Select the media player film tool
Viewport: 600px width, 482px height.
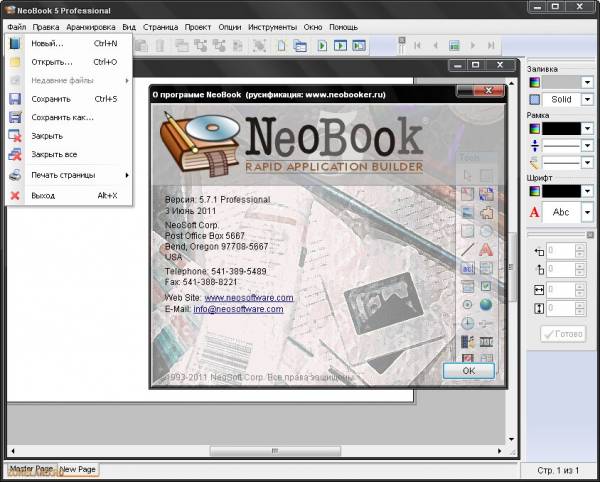tap(467, 342)
